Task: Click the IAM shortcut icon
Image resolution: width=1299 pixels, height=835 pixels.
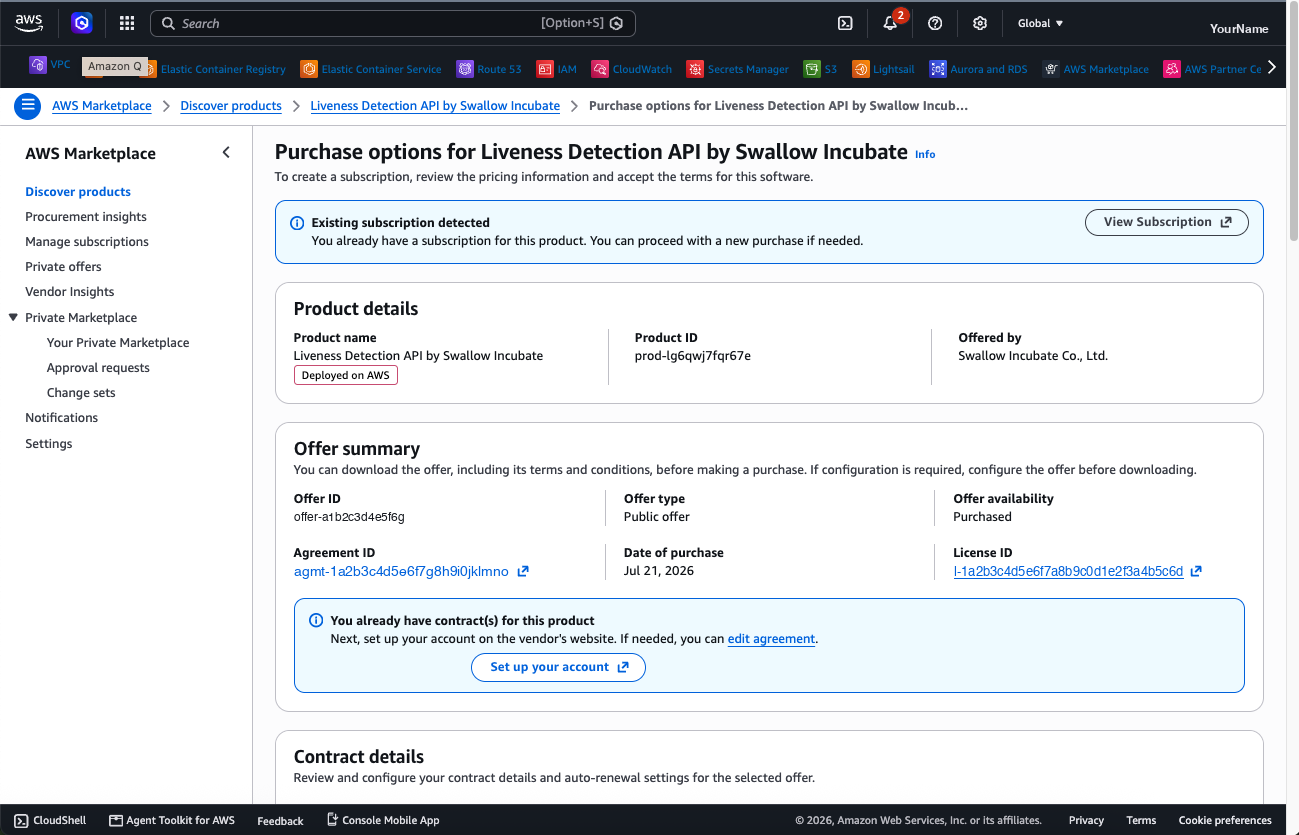Action: (x=545, y=69)
